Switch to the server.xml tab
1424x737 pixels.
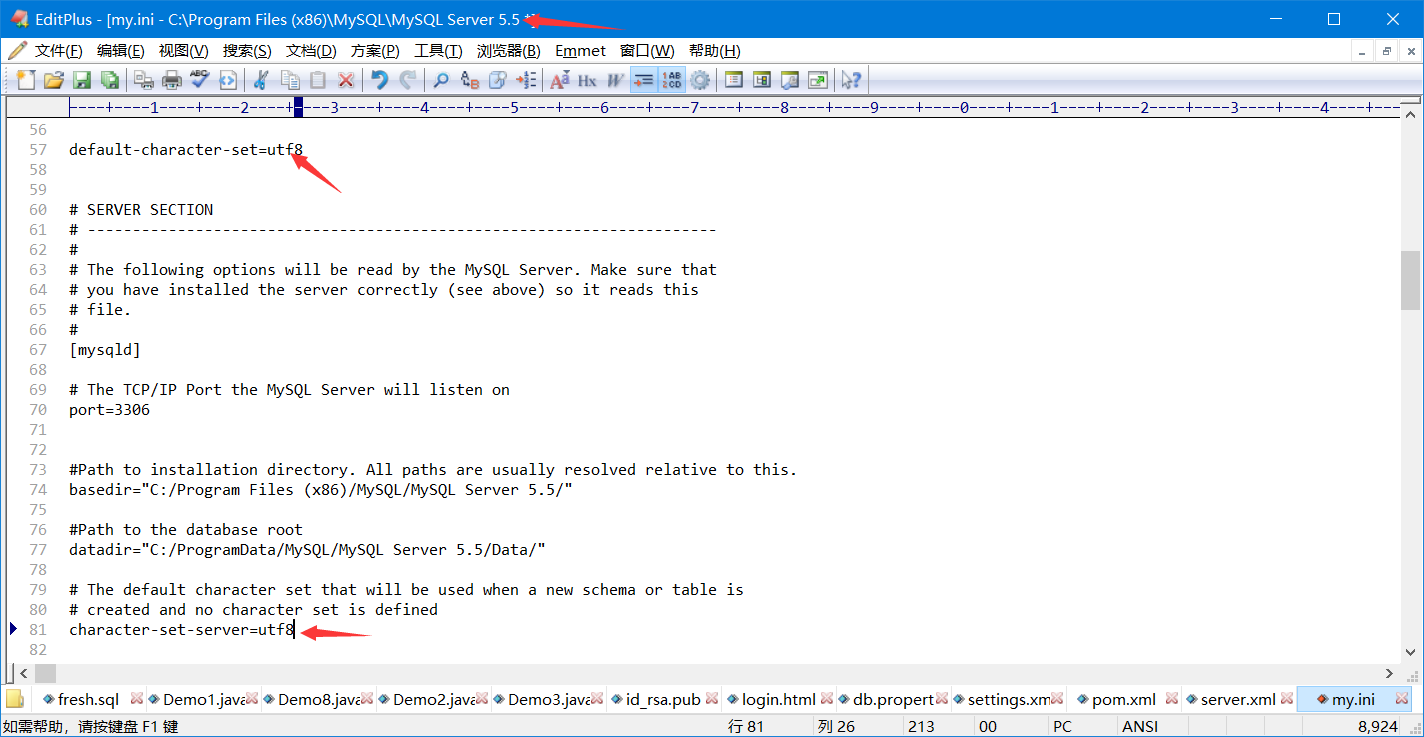click(x=1238, y=699)
